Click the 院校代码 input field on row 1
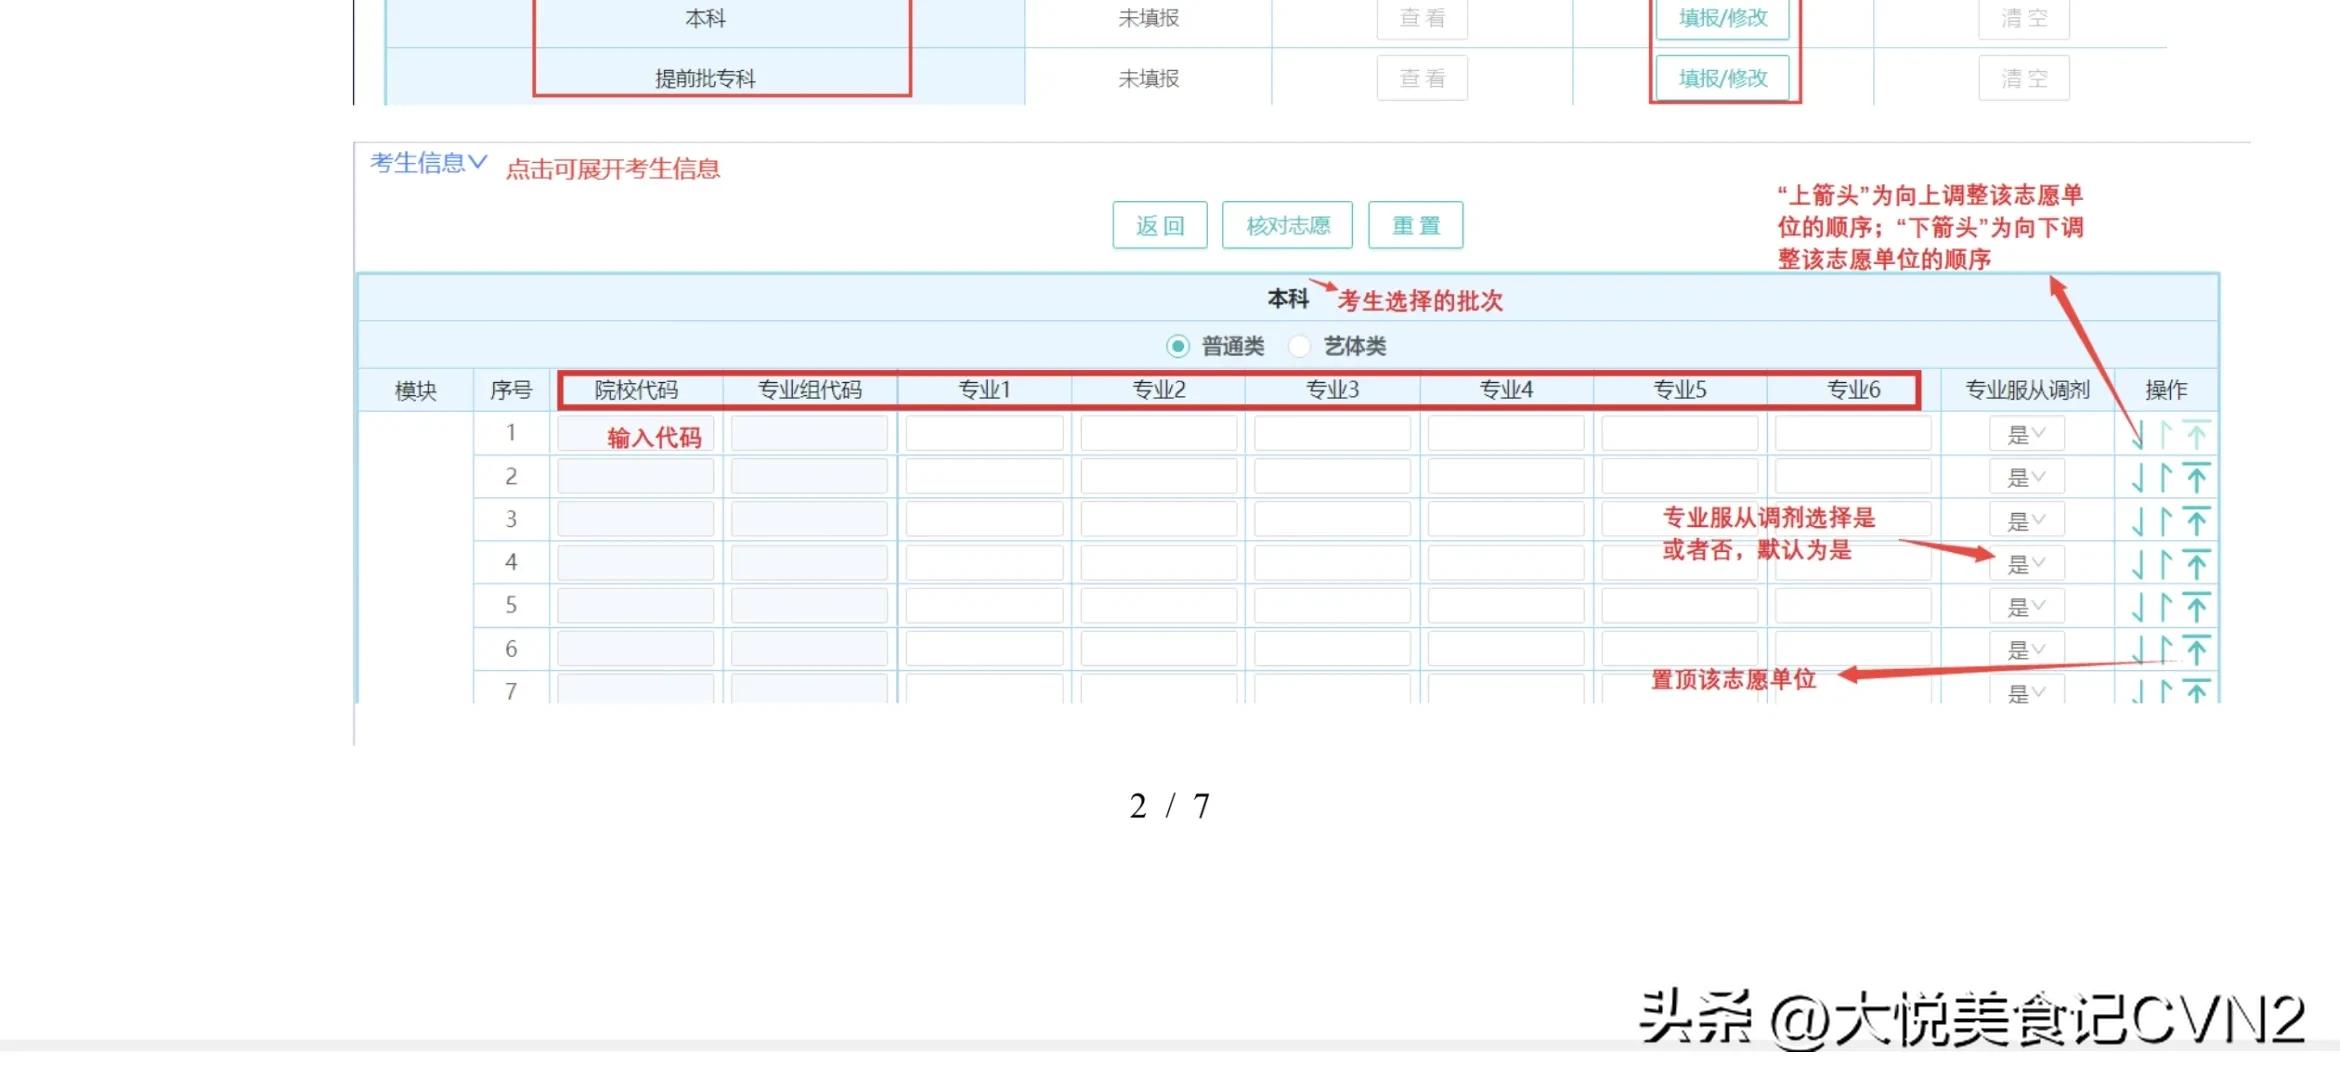This screenshot has height=1080, width=2340. coord(636,433)
